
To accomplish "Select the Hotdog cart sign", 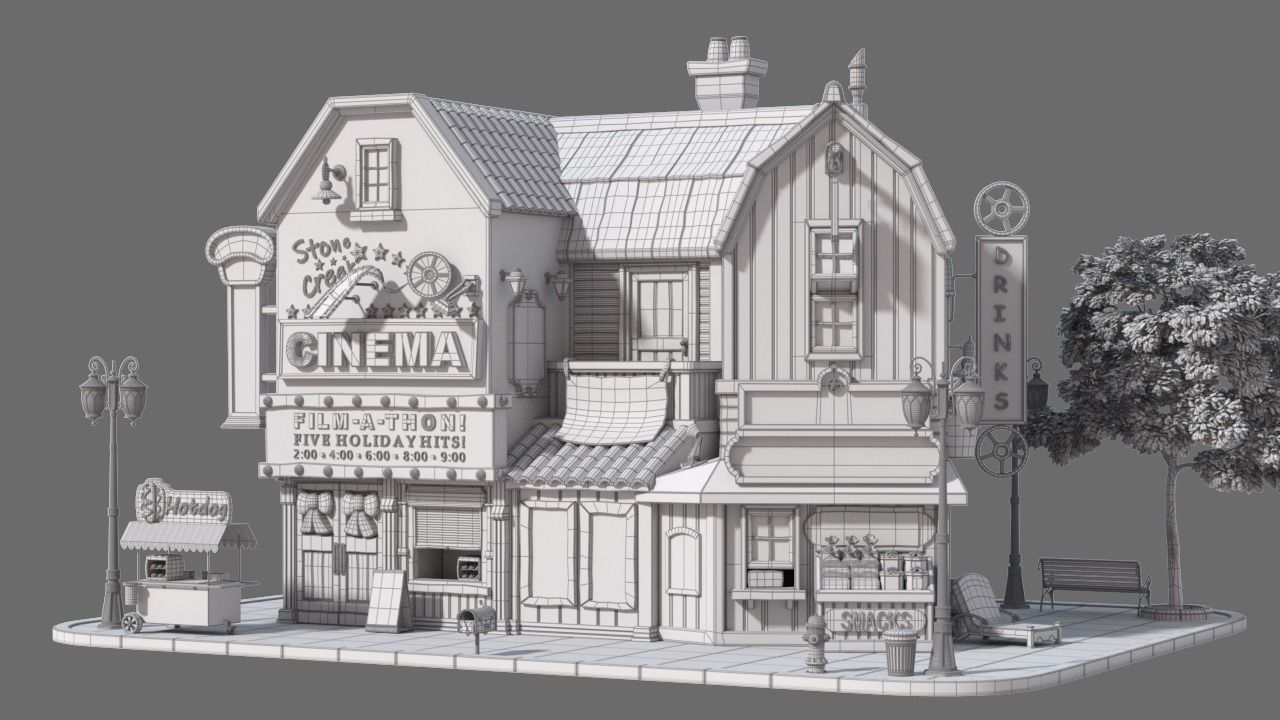I will coord(184,502).
